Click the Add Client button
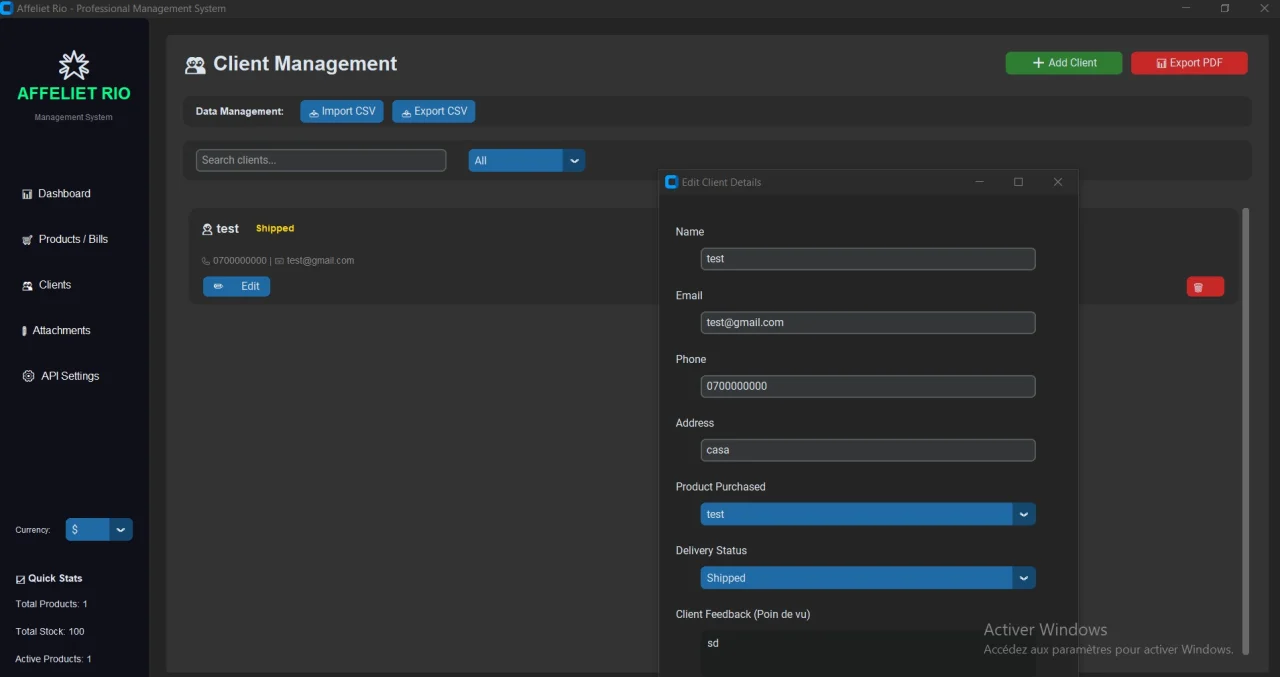Image resolution: width=1280 pixels, height=677 pixels. pyautogui.click(x=1064, y=63)
